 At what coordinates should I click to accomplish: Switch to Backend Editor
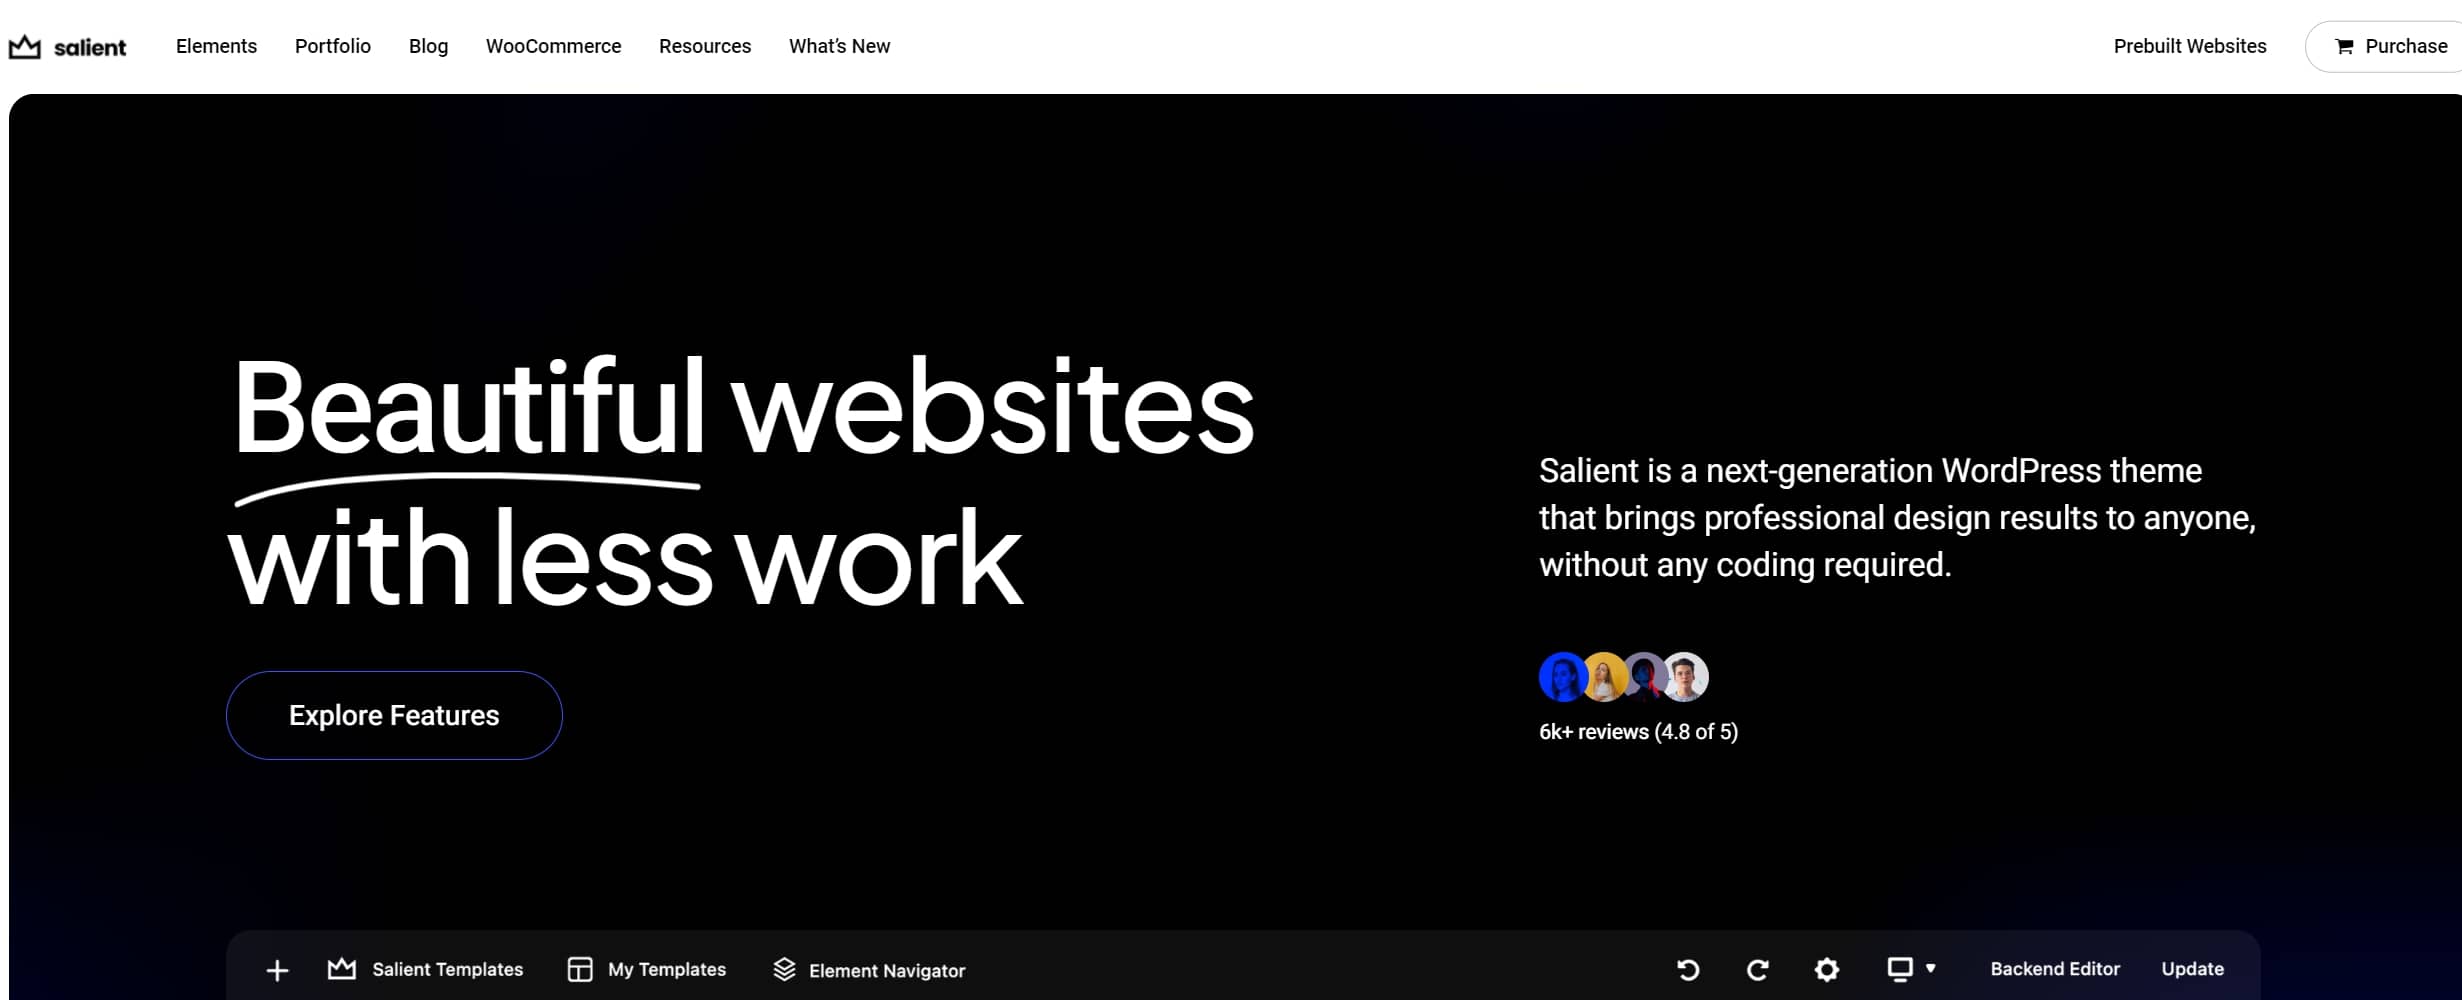pos(2054,969)
